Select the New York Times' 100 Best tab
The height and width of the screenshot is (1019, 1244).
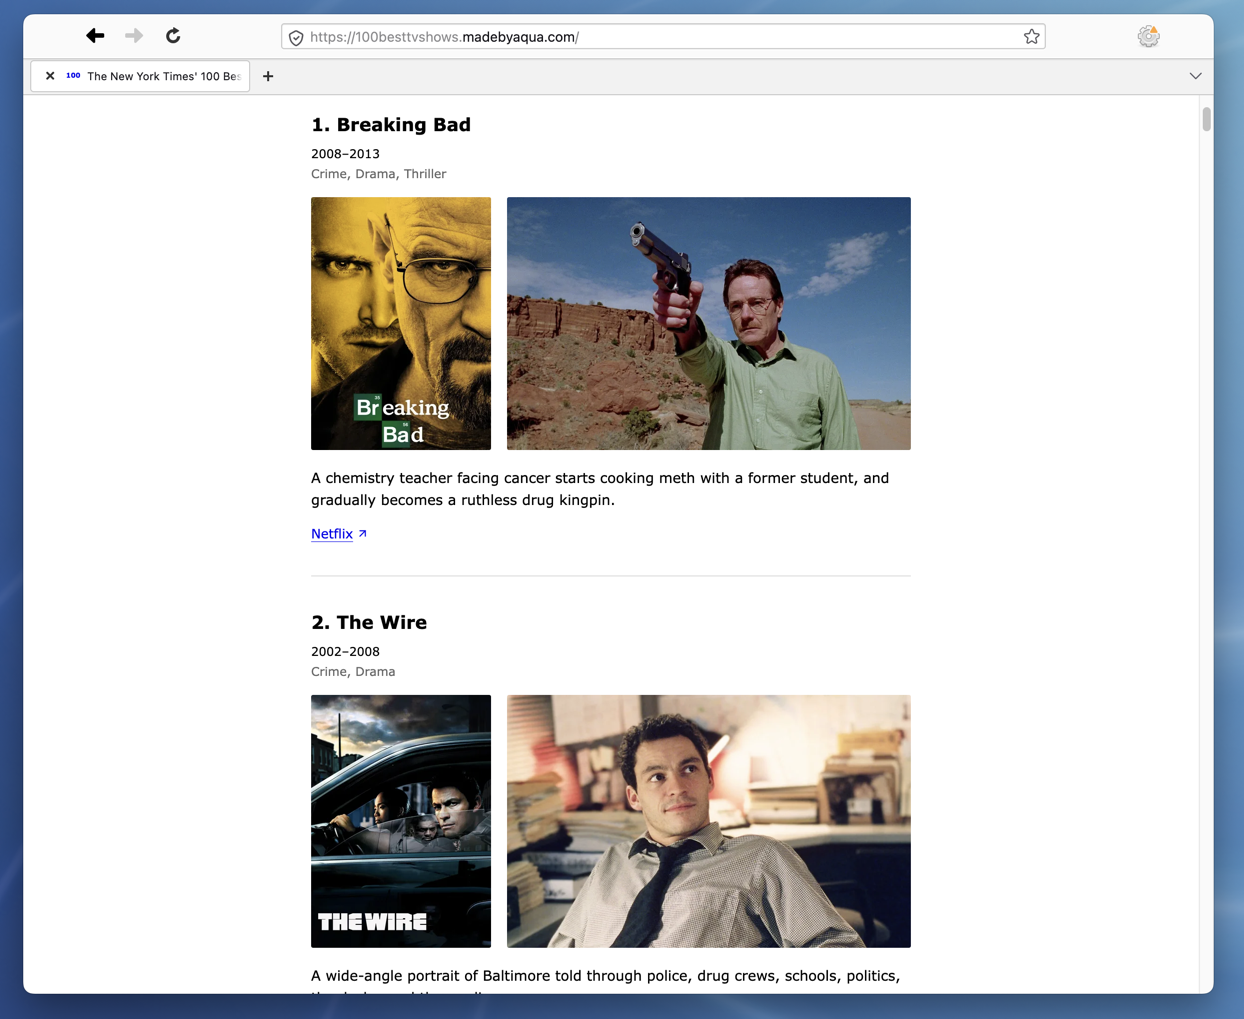[140, 76]
